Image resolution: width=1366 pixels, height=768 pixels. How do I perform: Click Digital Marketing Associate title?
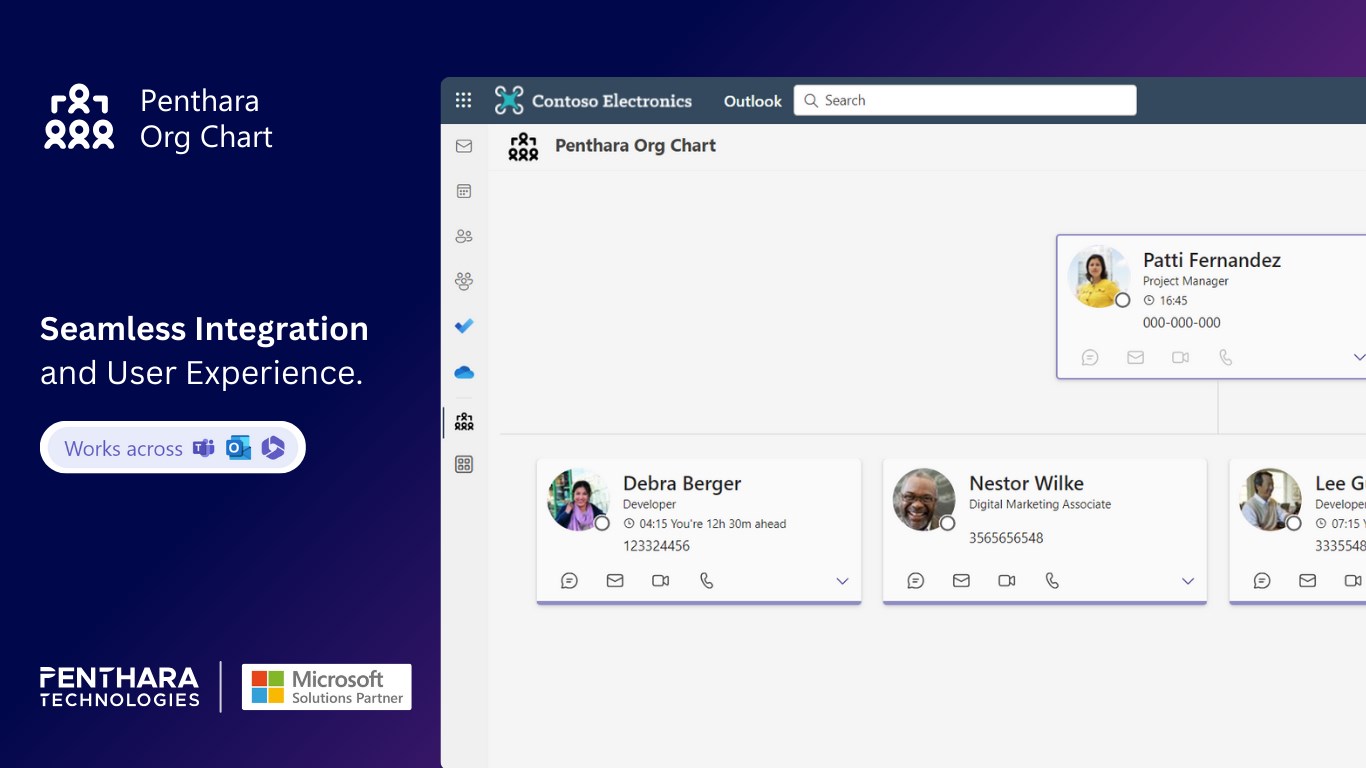tap(1040, 504)
